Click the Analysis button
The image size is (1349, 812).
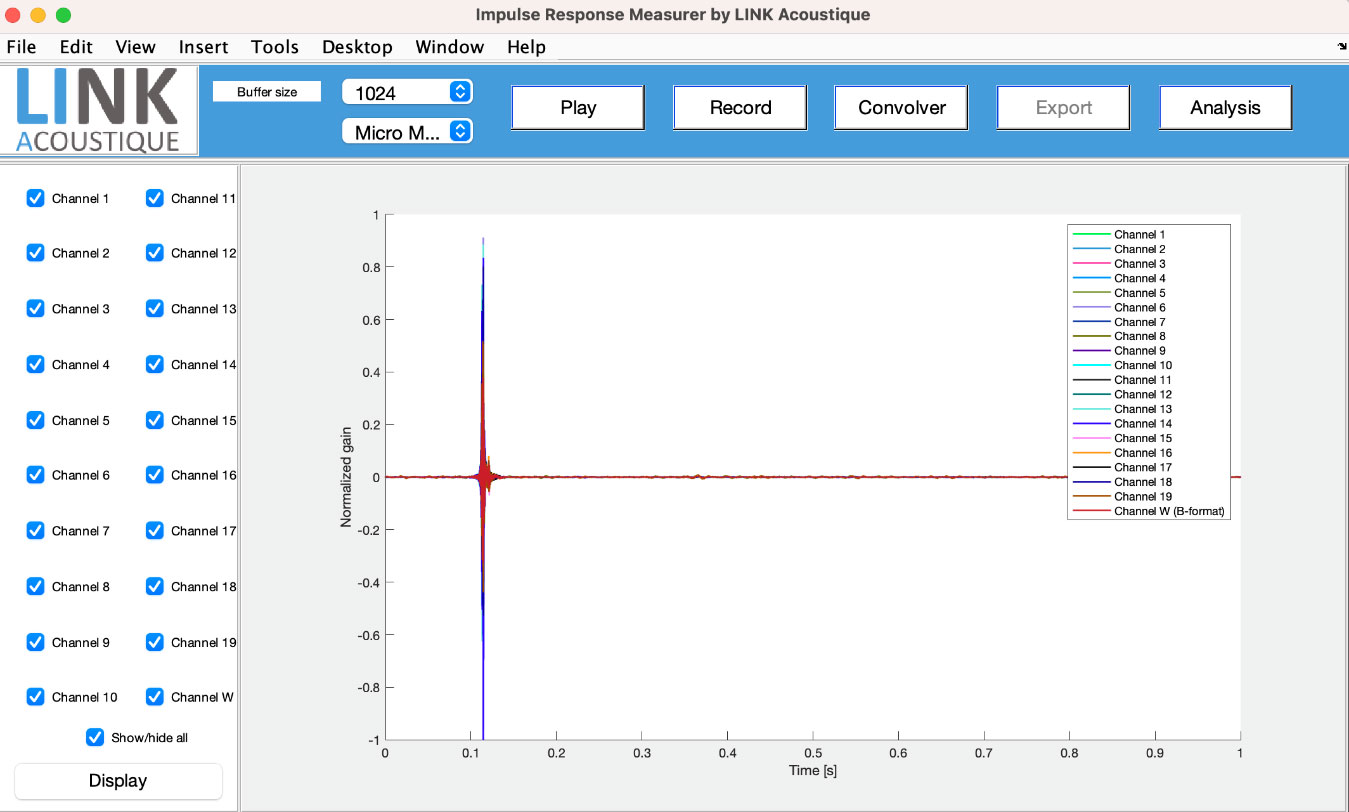1225,108
